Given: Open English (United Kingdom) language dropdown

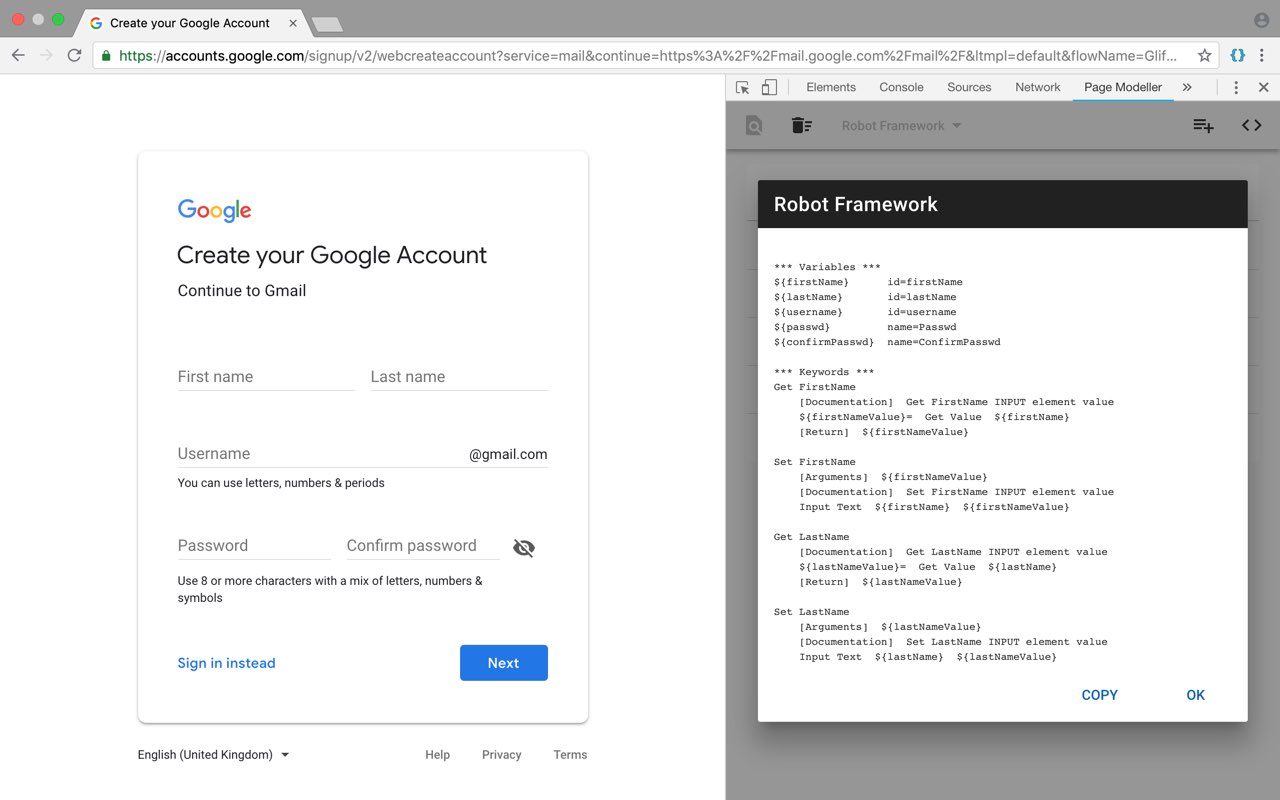Looking at the screenshot, I should pyautogui.click(x=214, y=755).
